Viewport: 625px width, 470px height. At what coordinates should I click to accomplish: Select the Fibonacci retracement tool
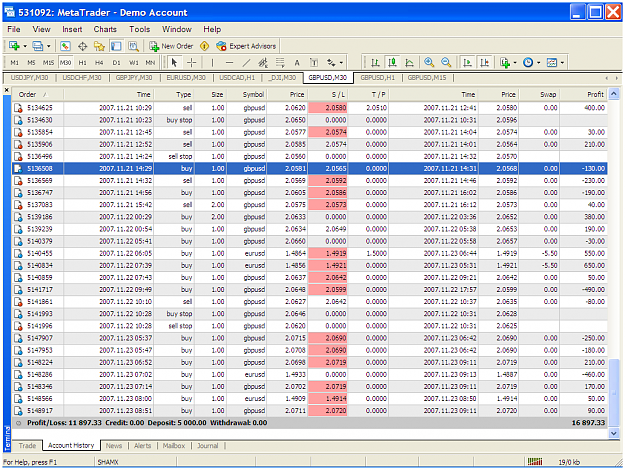coord(280,63)
